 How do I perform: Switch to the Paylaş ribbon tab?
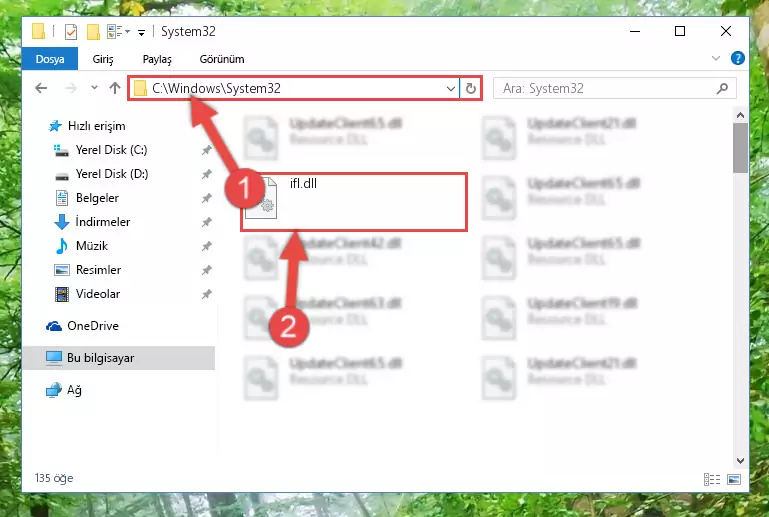click(x=157, y=59)
